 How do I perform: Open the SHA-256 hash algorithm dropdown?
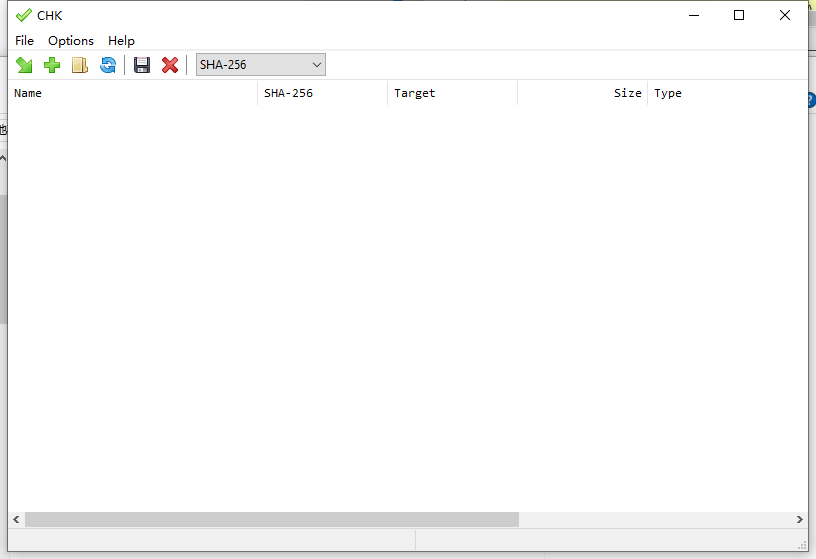click(x=261, y=65)
